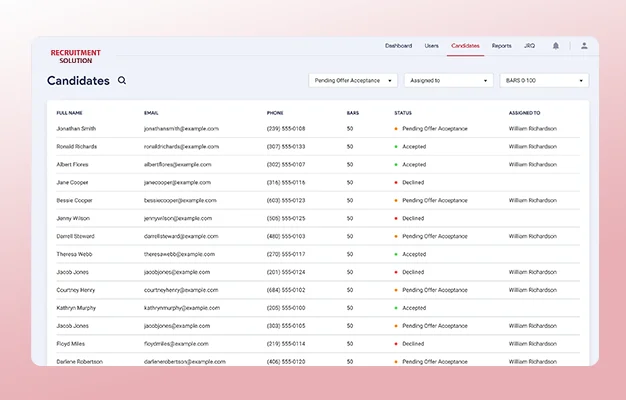This screenshot has height=400, width=626.
Task: Click the Recruitment Solution logo
Action: (x=75, y=56)
